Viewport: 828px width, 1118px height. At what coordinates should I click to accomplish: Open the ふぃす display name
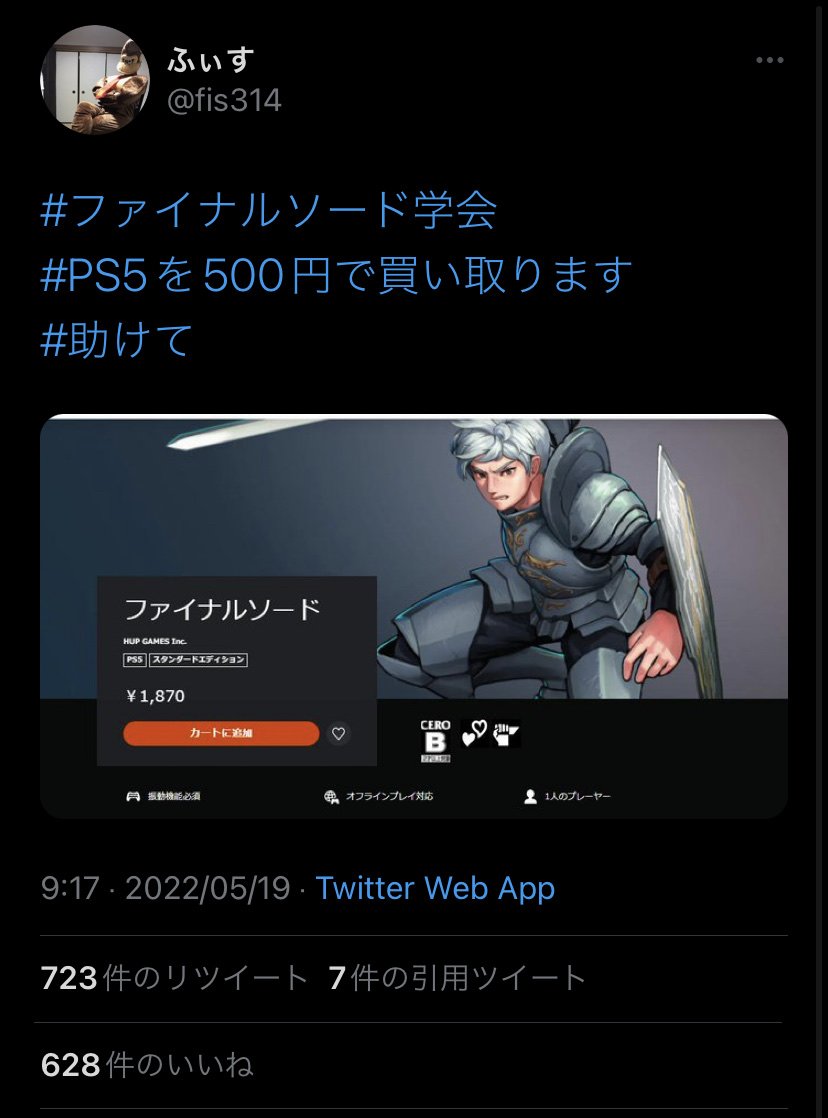point(211,60)
